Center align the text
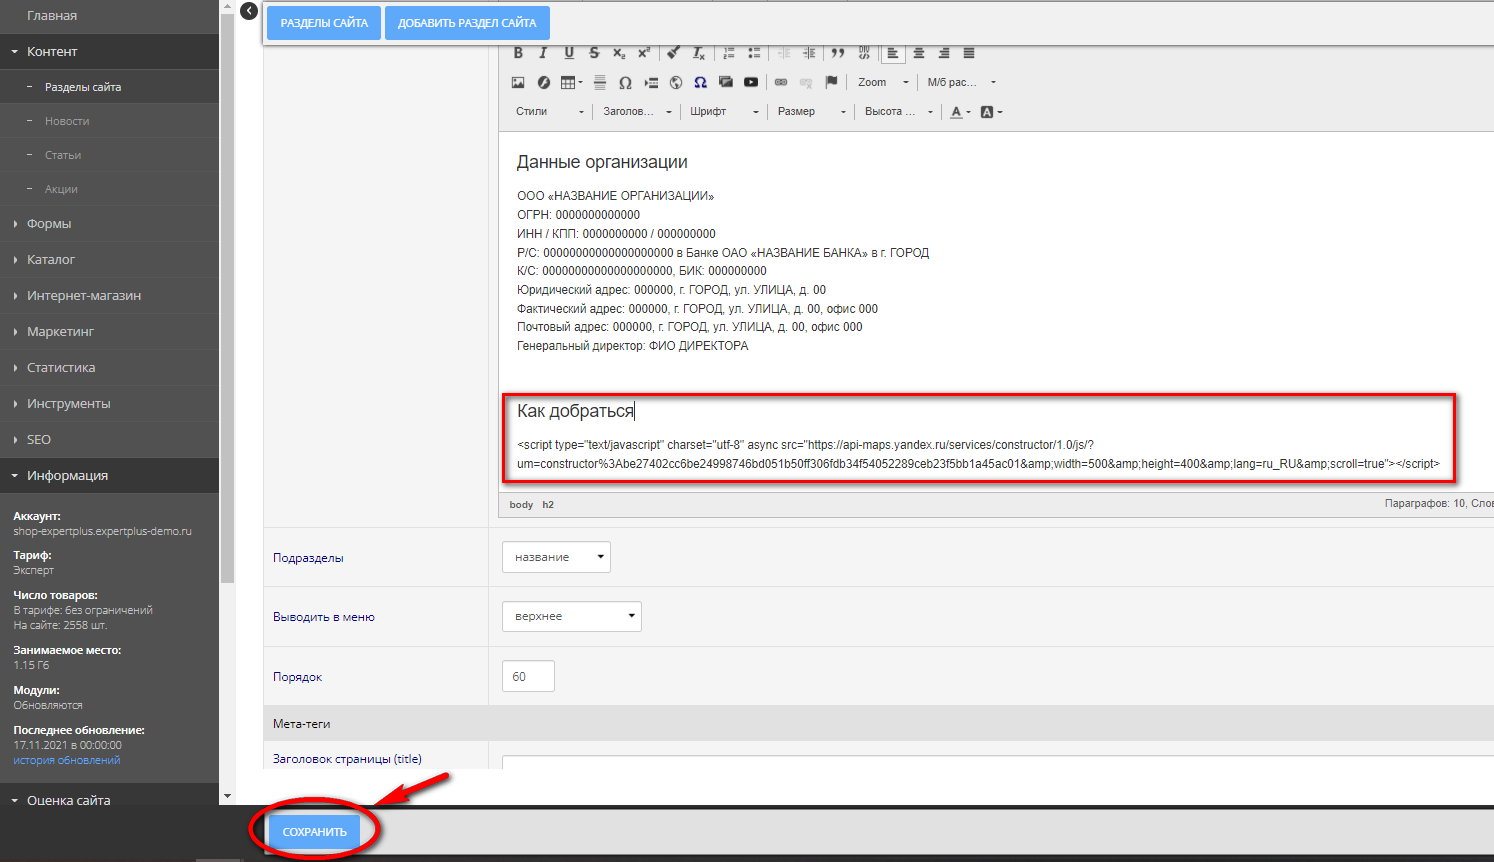The width and height of the screenshot is (1494, 862). [919, 53]
